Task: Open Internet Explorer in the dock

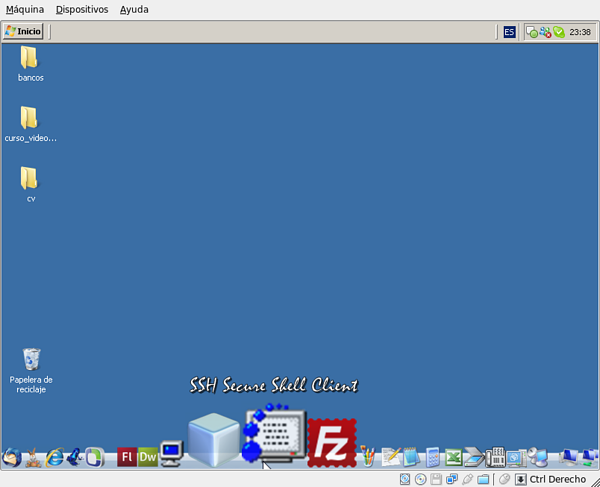Action: [53, 457]
